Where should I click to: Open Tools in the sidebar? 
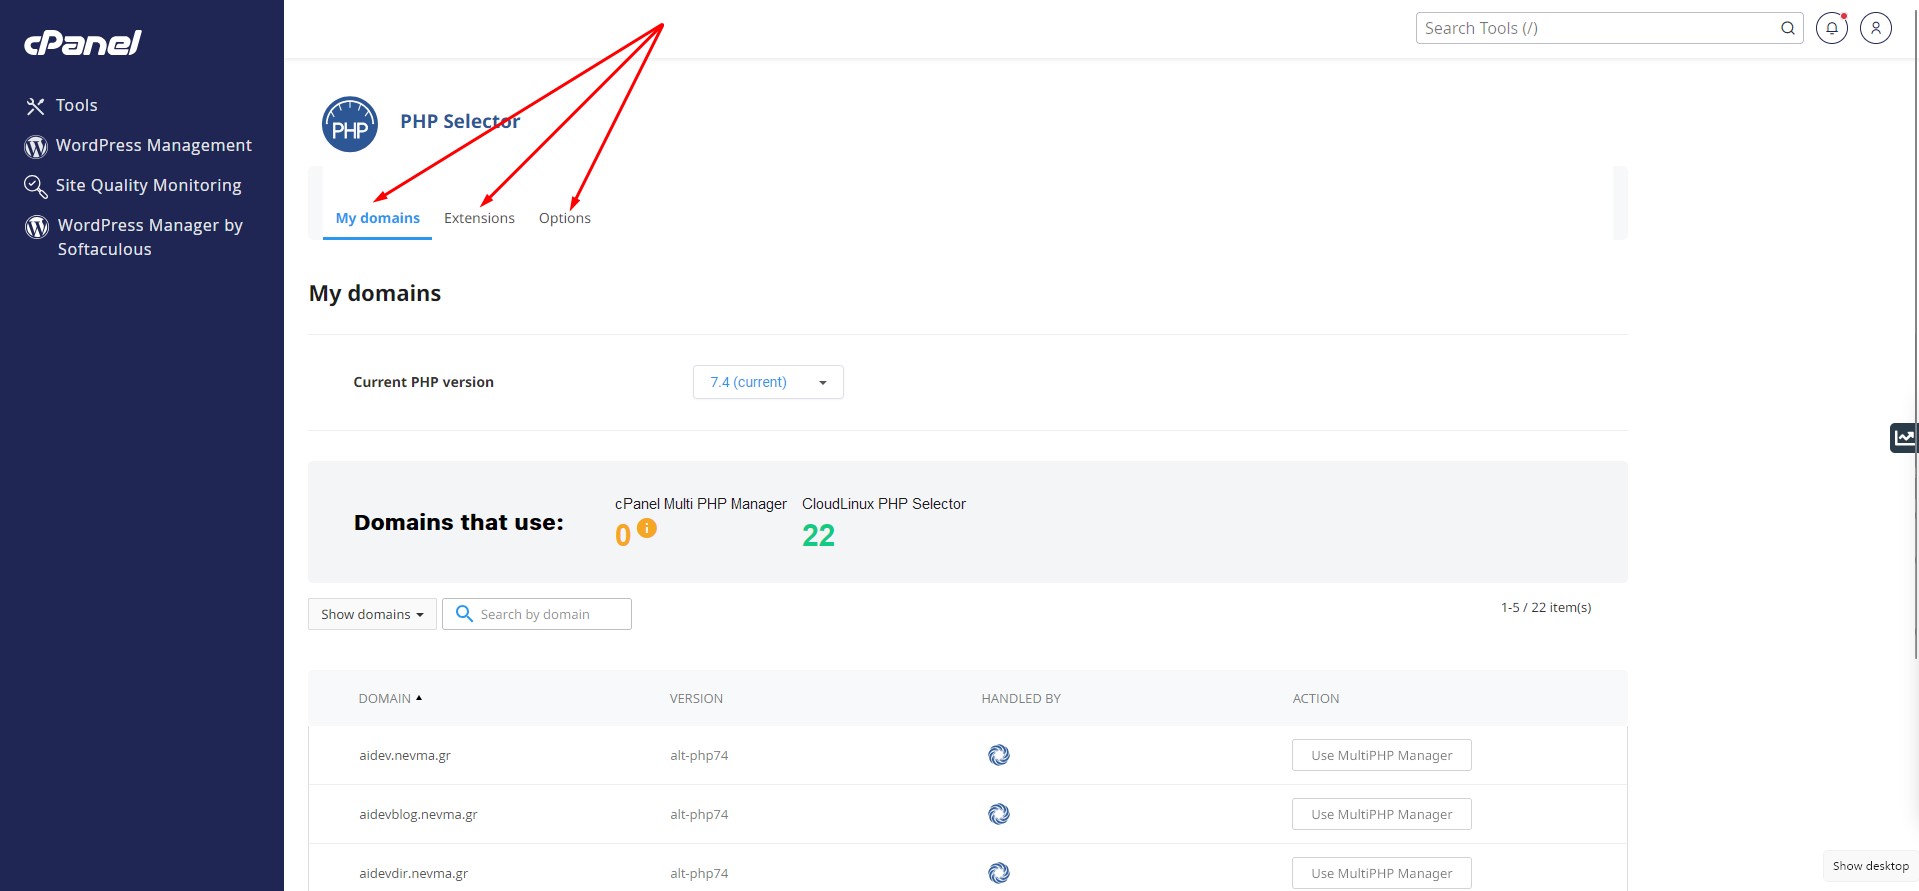coord(76,105)
